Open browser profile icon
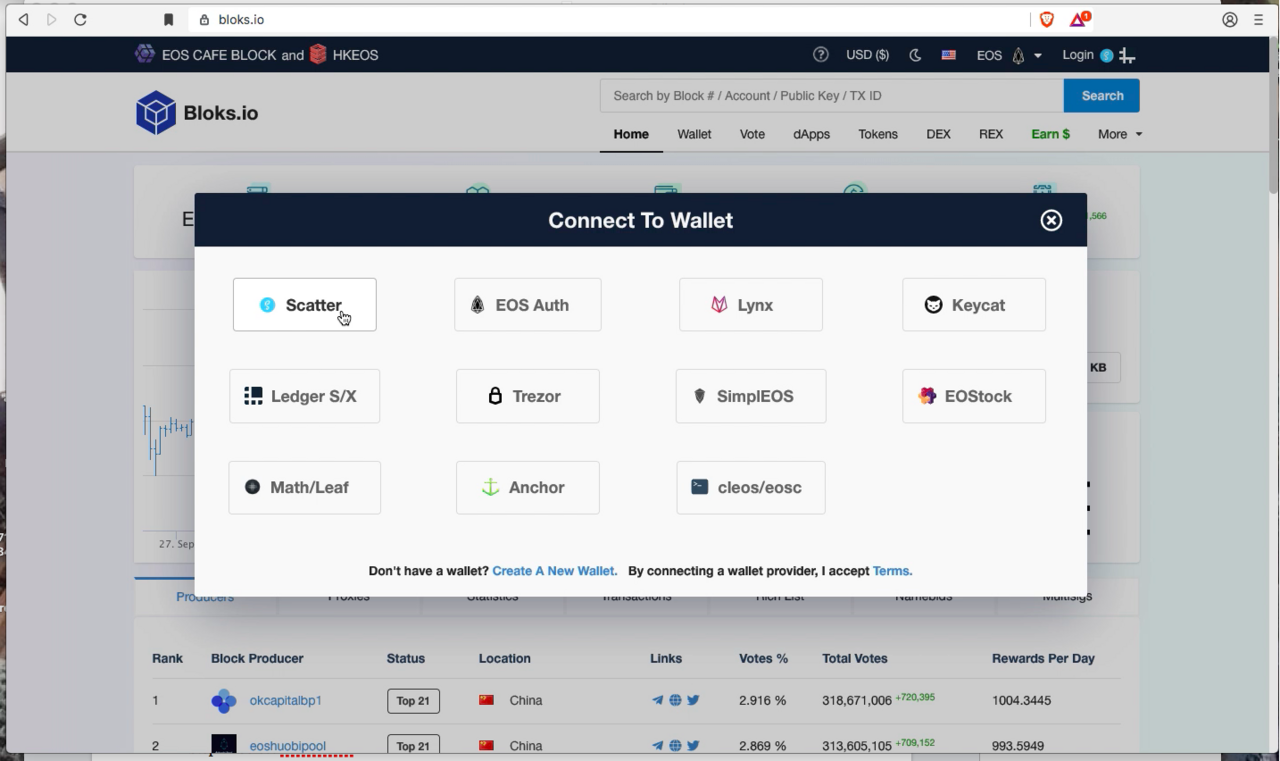 [1230, 19]
